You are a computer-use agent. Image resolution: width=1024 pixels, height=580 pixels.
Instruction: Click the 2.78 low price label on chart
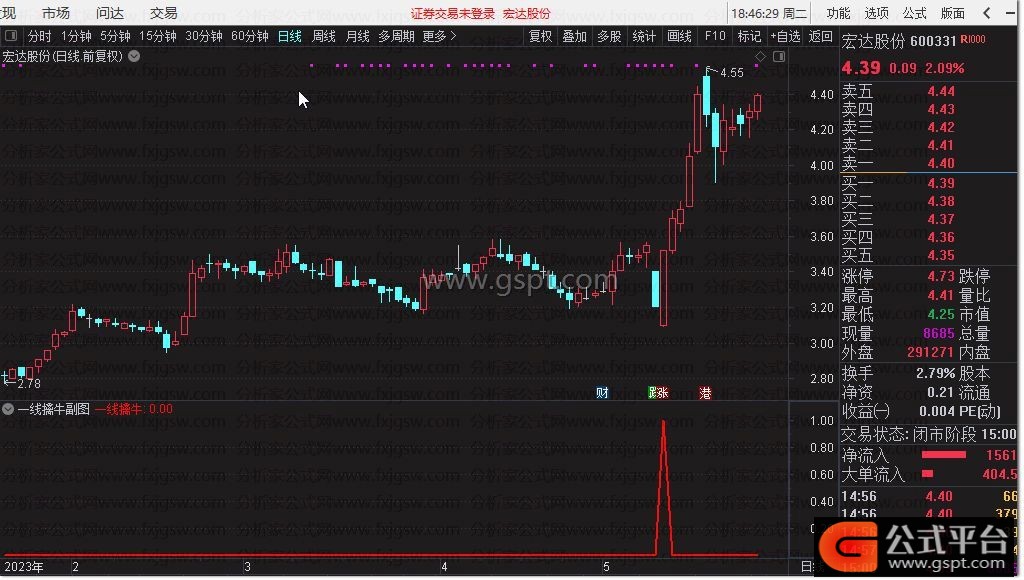[x=29, y=383]
